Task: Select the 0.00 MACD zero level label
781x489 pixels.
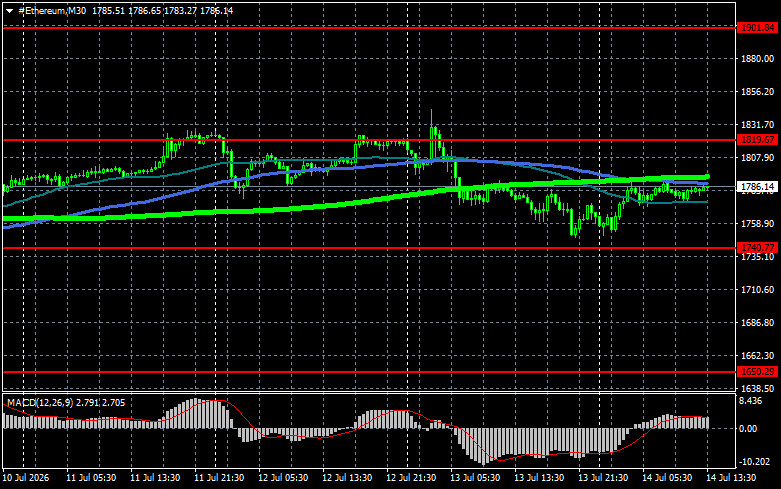Action: coord(748,429)
